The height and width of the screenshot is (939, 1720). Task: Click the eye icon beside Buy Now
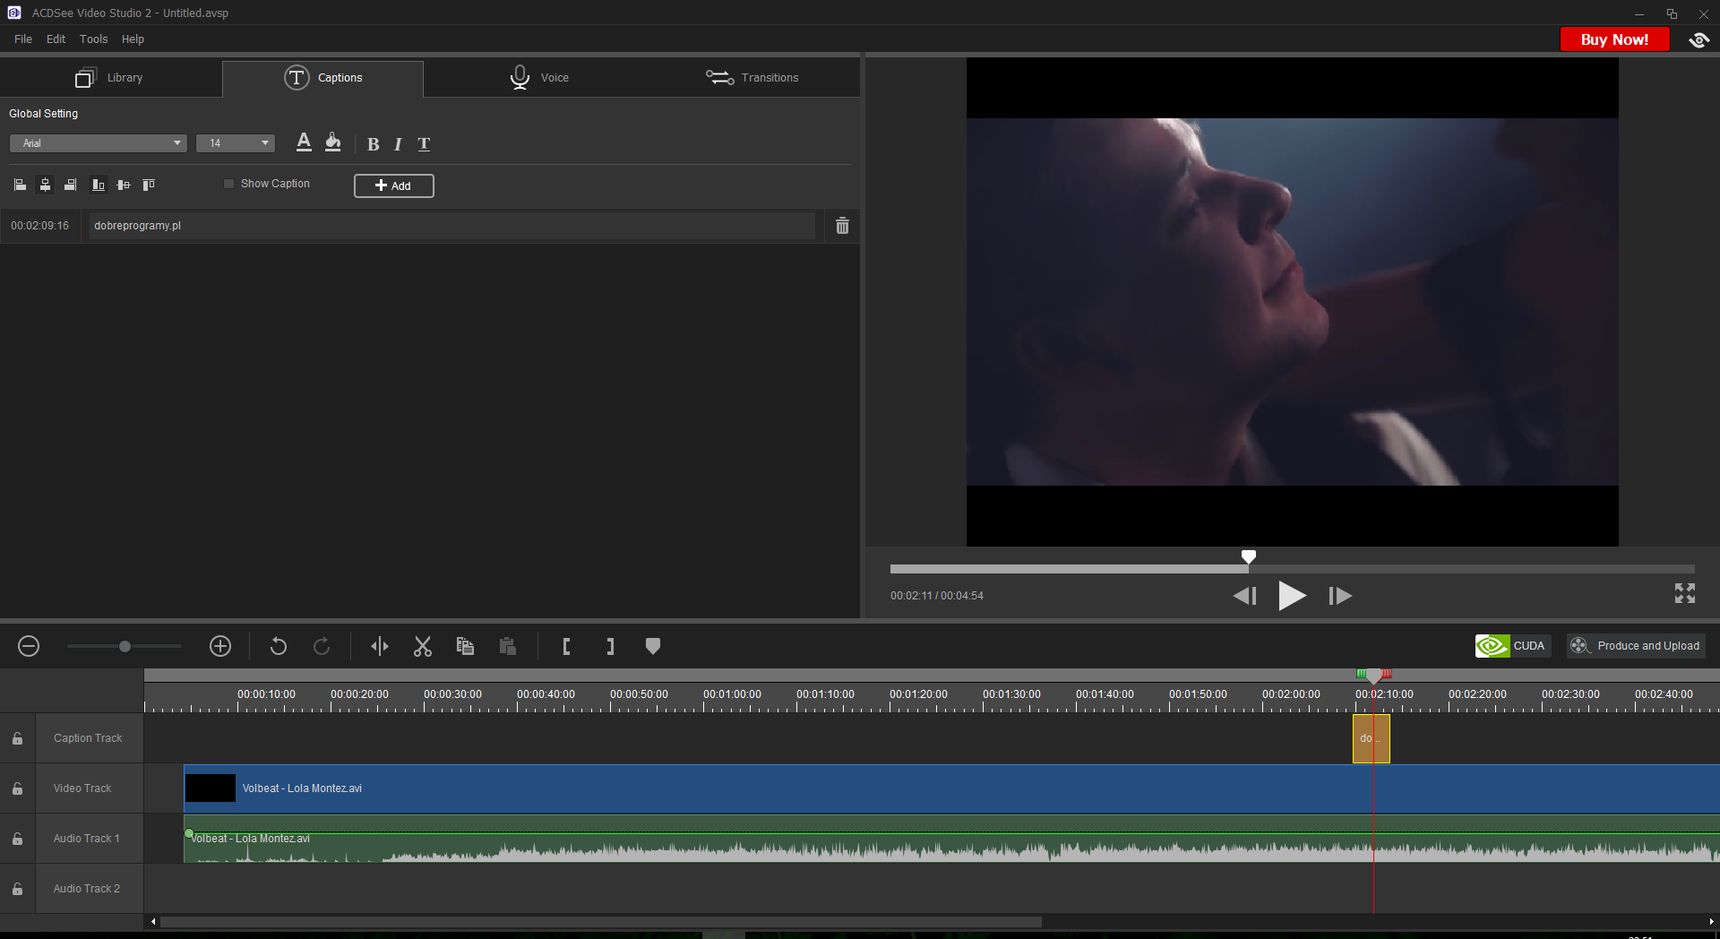(1699, 40)
